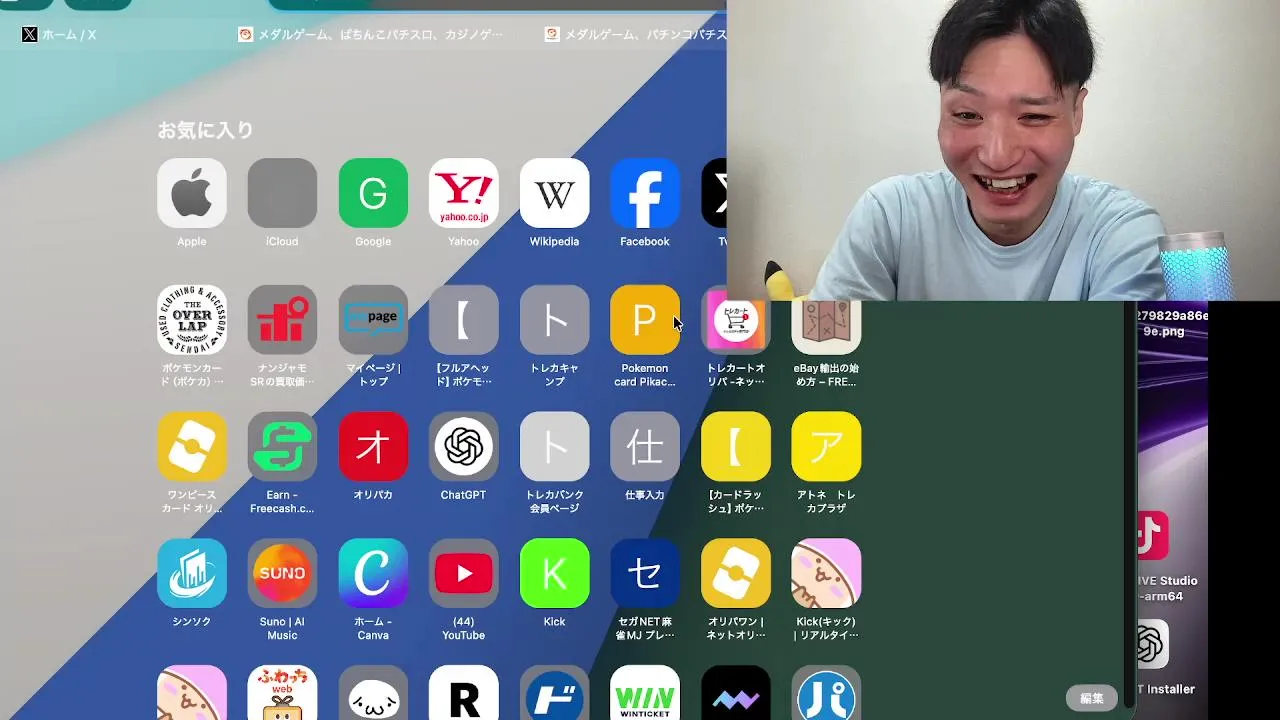Open the red オリパカ bookmark
Screen dimensions: 1280x720
coord(373,446)
